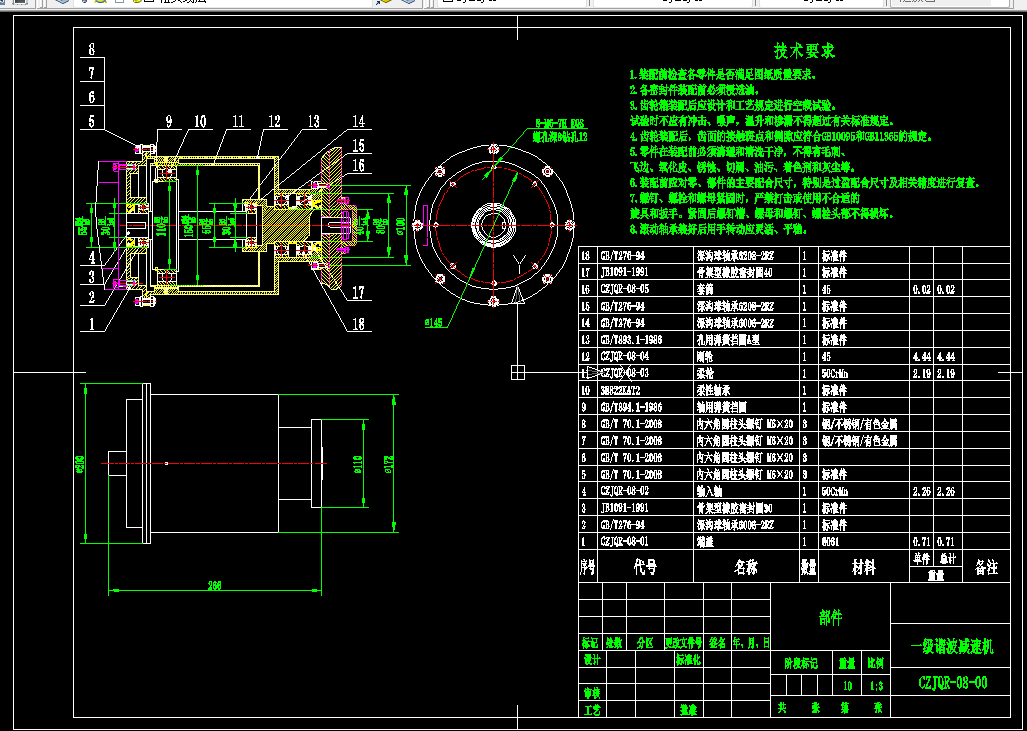Click the 标准化 cell in the title block
Viewport: 1027px width, 731px height.
click(x=688, y=660)
